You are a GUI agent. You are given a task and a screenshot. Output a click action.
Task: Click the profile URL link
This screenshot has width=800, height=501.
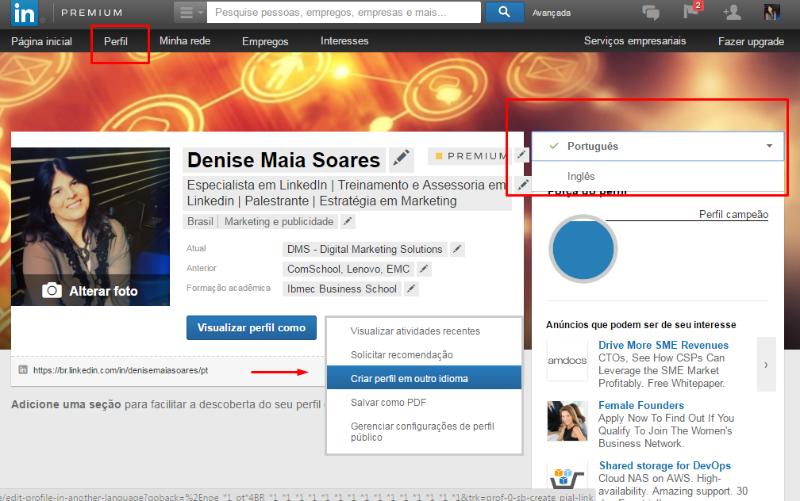pos(120,370)
